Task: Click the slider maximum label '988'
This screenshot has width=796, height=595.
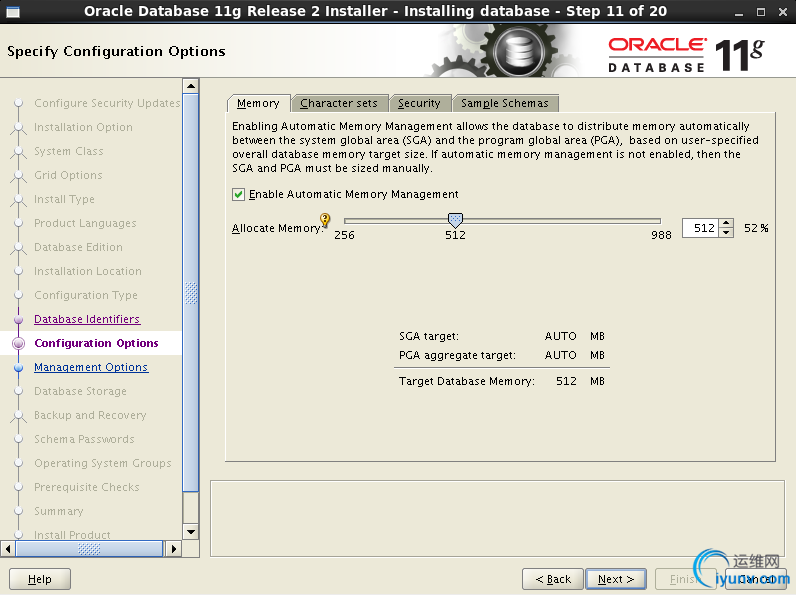Action: [x=661, y=235]
